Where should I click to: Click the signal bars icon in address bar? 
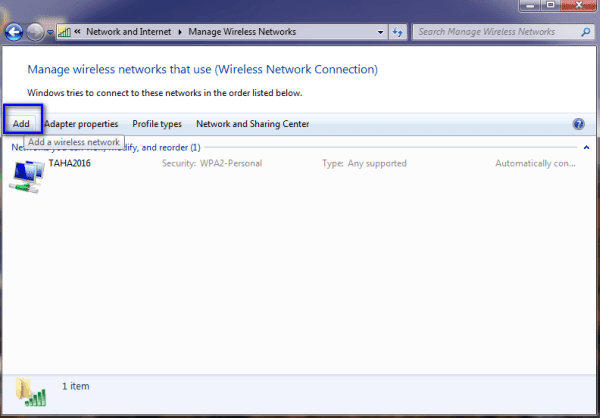click(x=65, y=32)
